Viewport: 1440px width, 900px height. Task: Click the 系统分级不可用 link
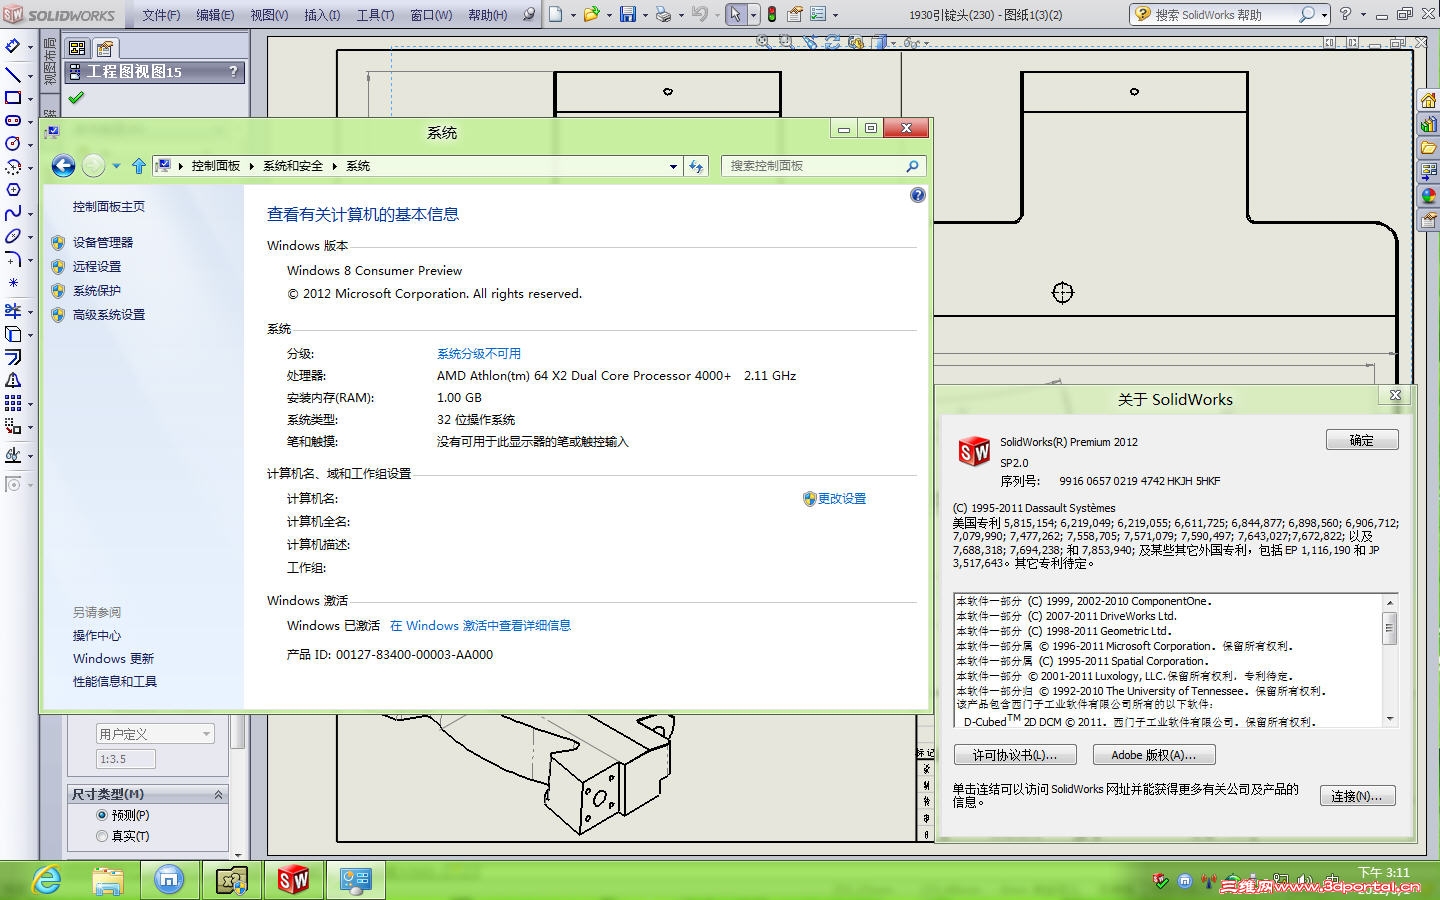(479, 353)
